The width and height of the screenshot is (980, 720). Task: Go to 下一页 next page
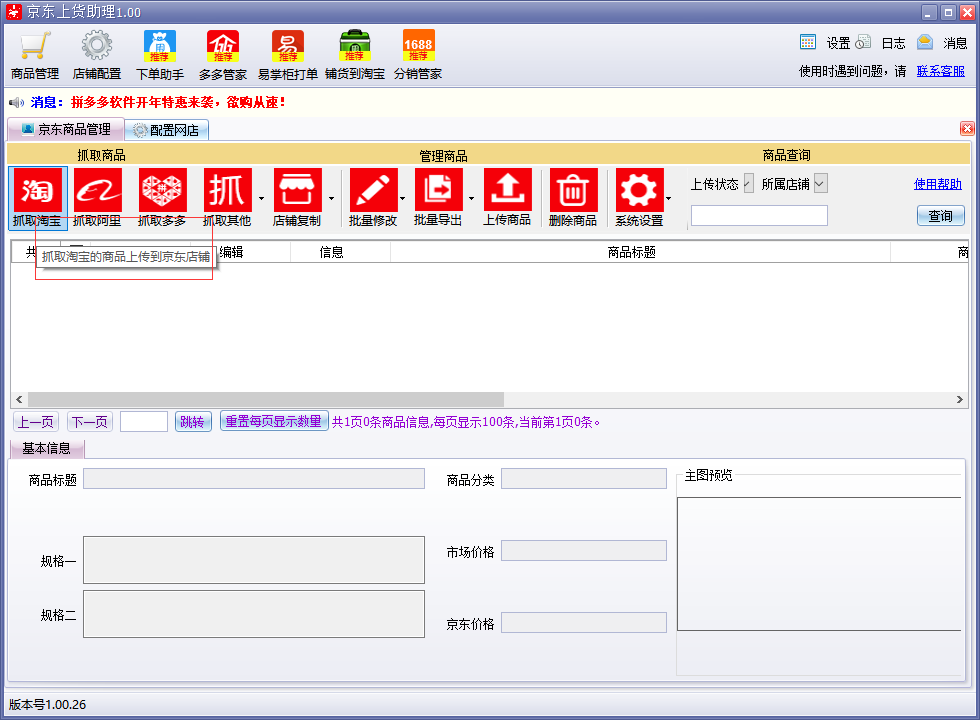coord(89,422)
